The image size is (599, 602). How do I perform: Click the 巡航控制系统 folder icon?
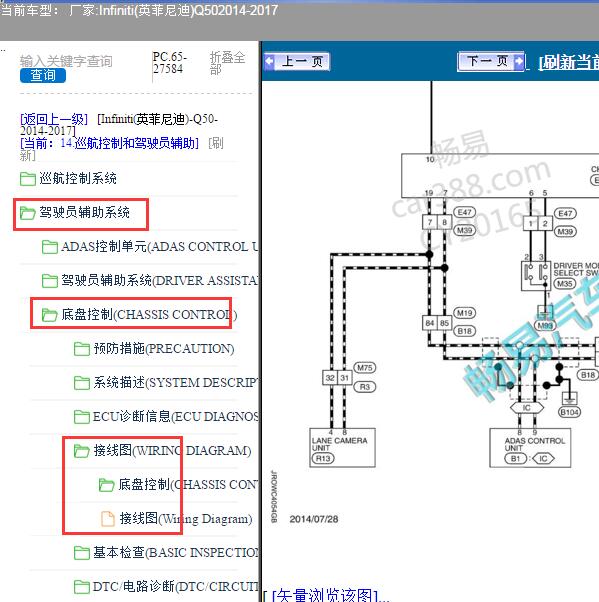pyautogui.click(x=28, y=179)
